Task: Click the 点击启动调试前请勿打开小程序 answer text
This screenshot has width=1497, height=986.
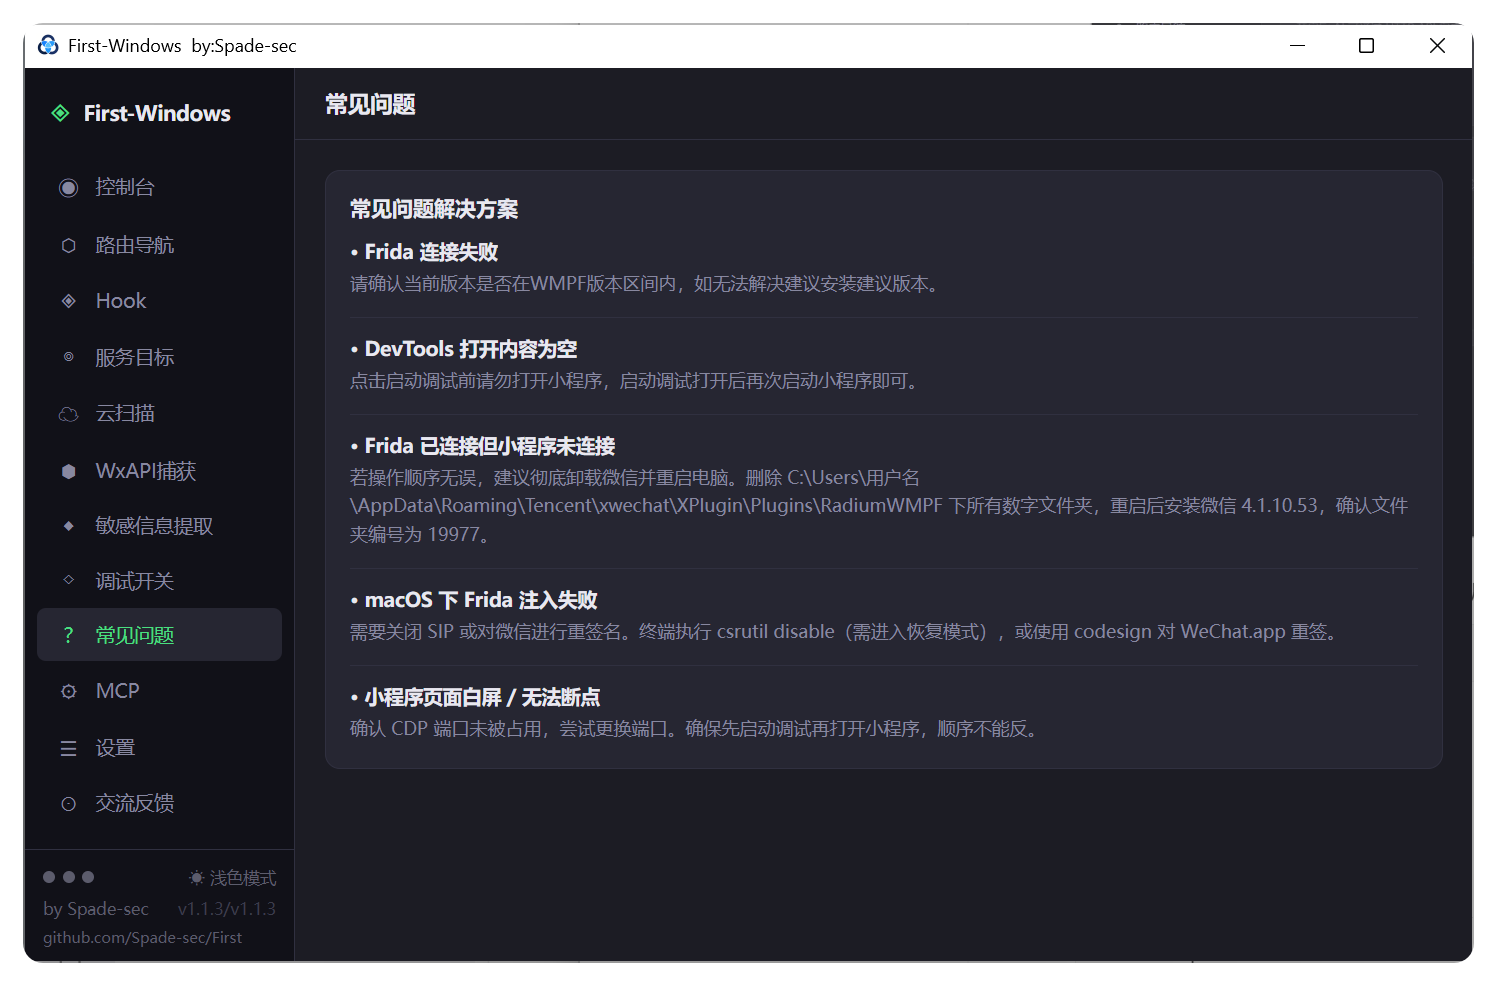Action: [635, 381]
